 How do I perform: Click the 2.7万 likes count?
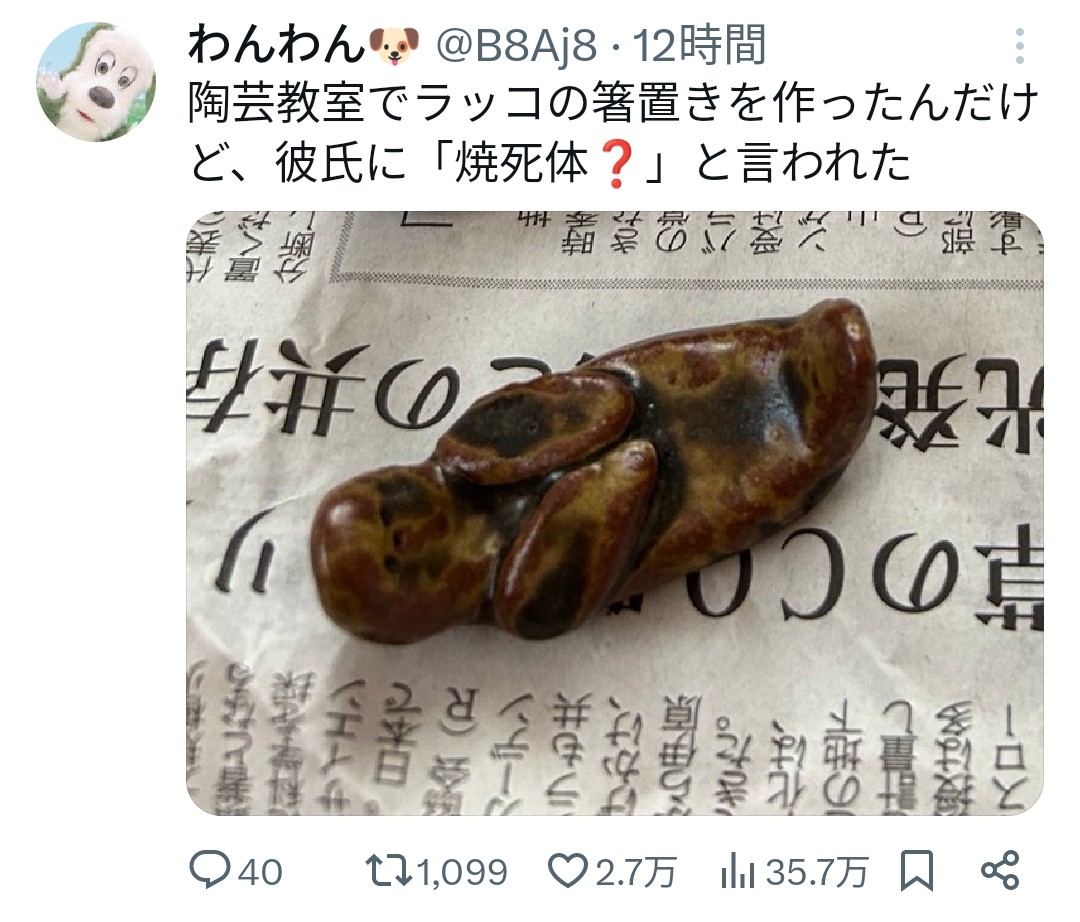point(635,872)
